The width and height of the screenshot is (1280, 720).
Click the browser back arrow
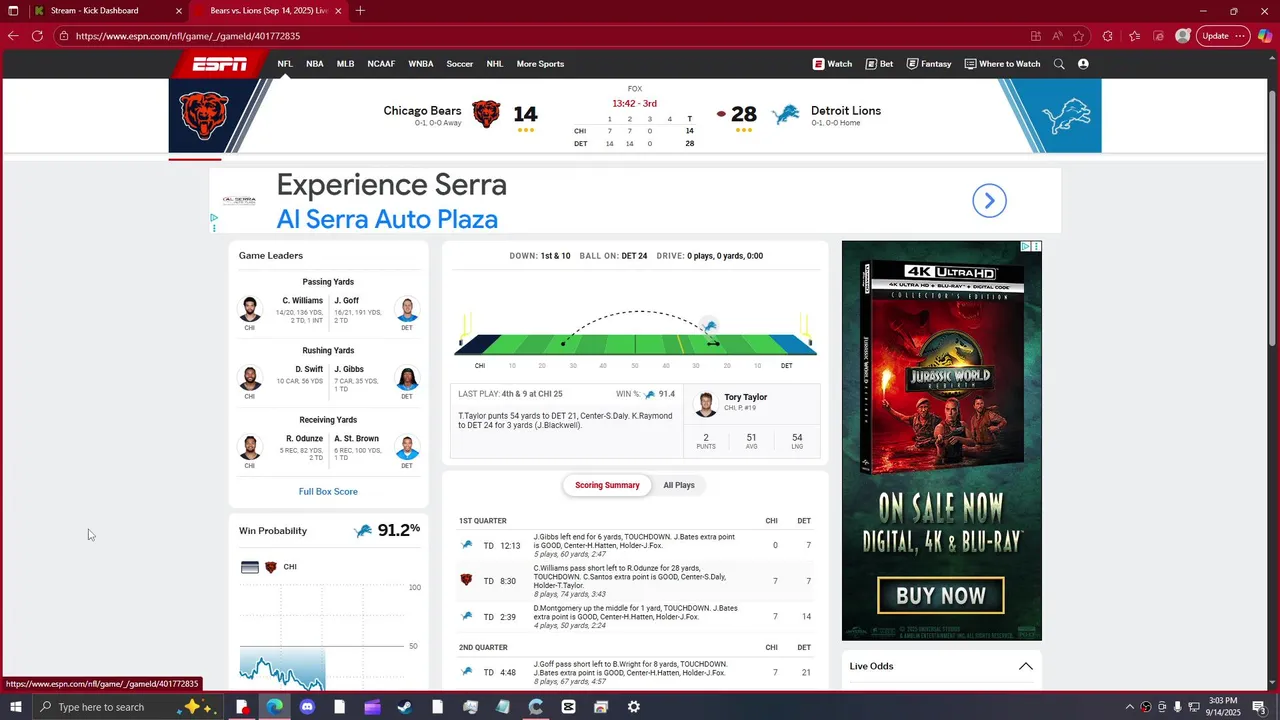pos(13,36)
